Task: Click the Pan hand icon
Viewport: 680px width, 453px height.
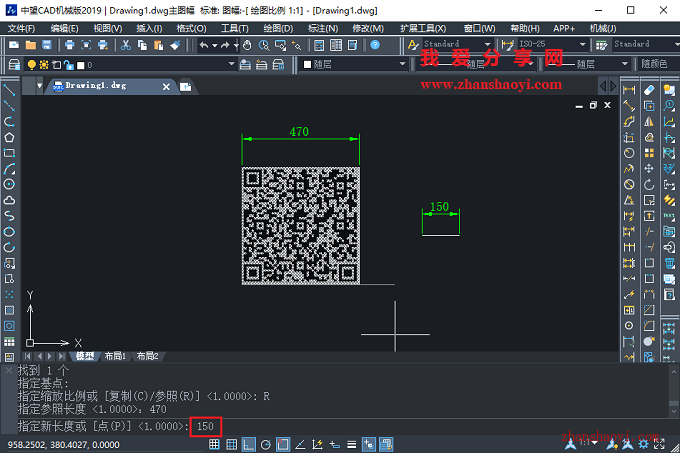Action: click(247, 45)
